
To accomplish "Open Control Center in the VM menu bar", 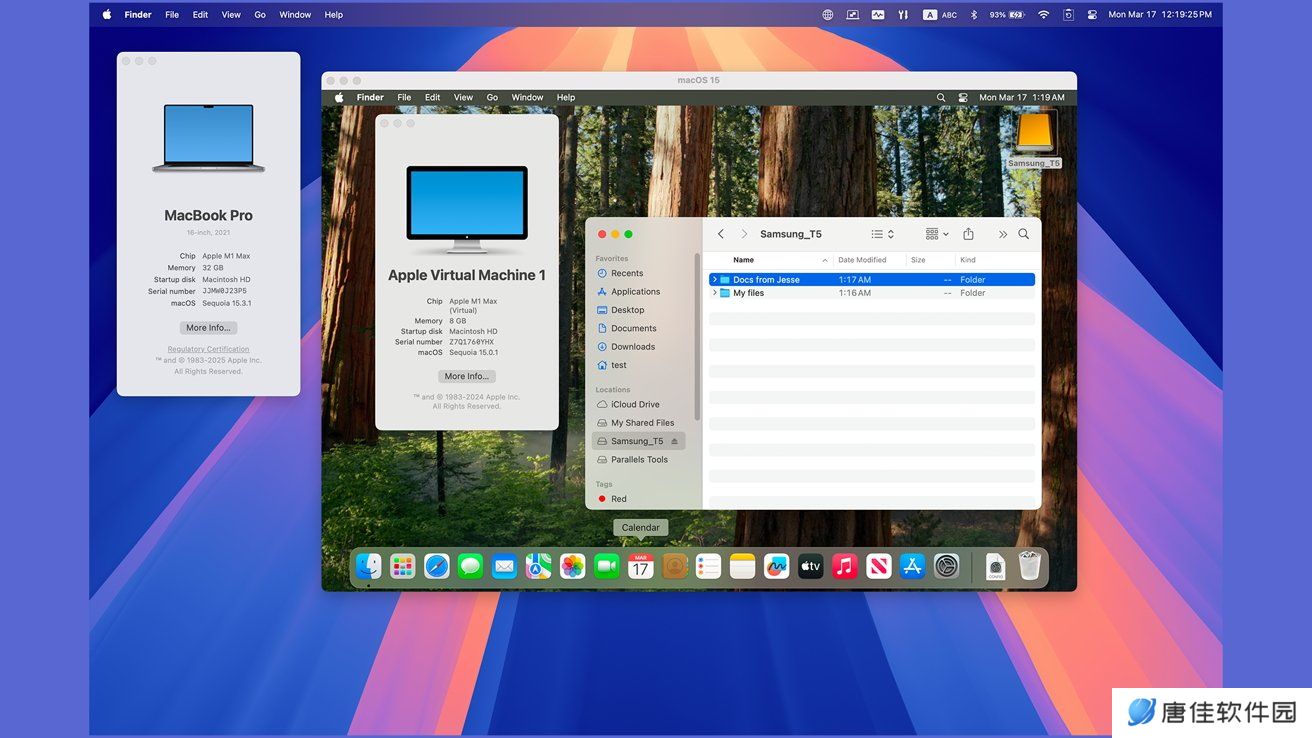I will [963, 98].
